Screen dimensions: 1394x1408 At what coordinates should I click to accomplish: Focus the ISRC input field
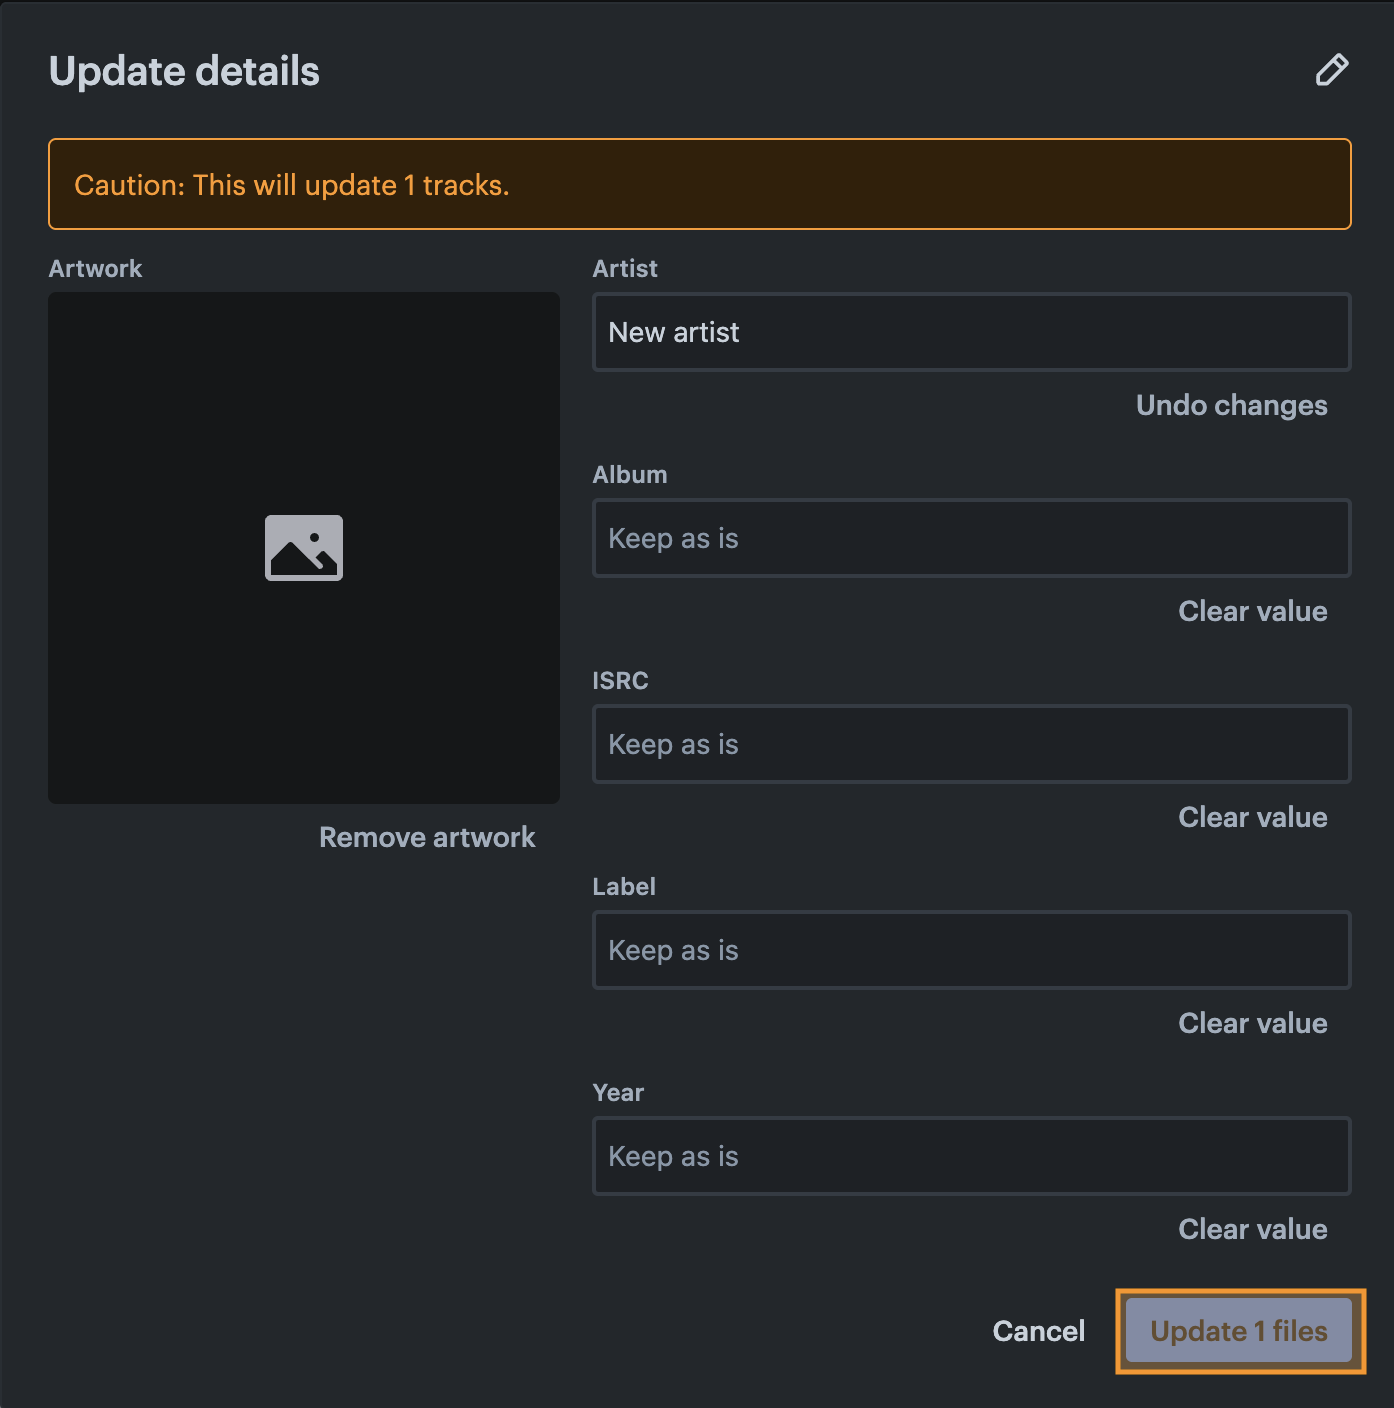point(972,744)
